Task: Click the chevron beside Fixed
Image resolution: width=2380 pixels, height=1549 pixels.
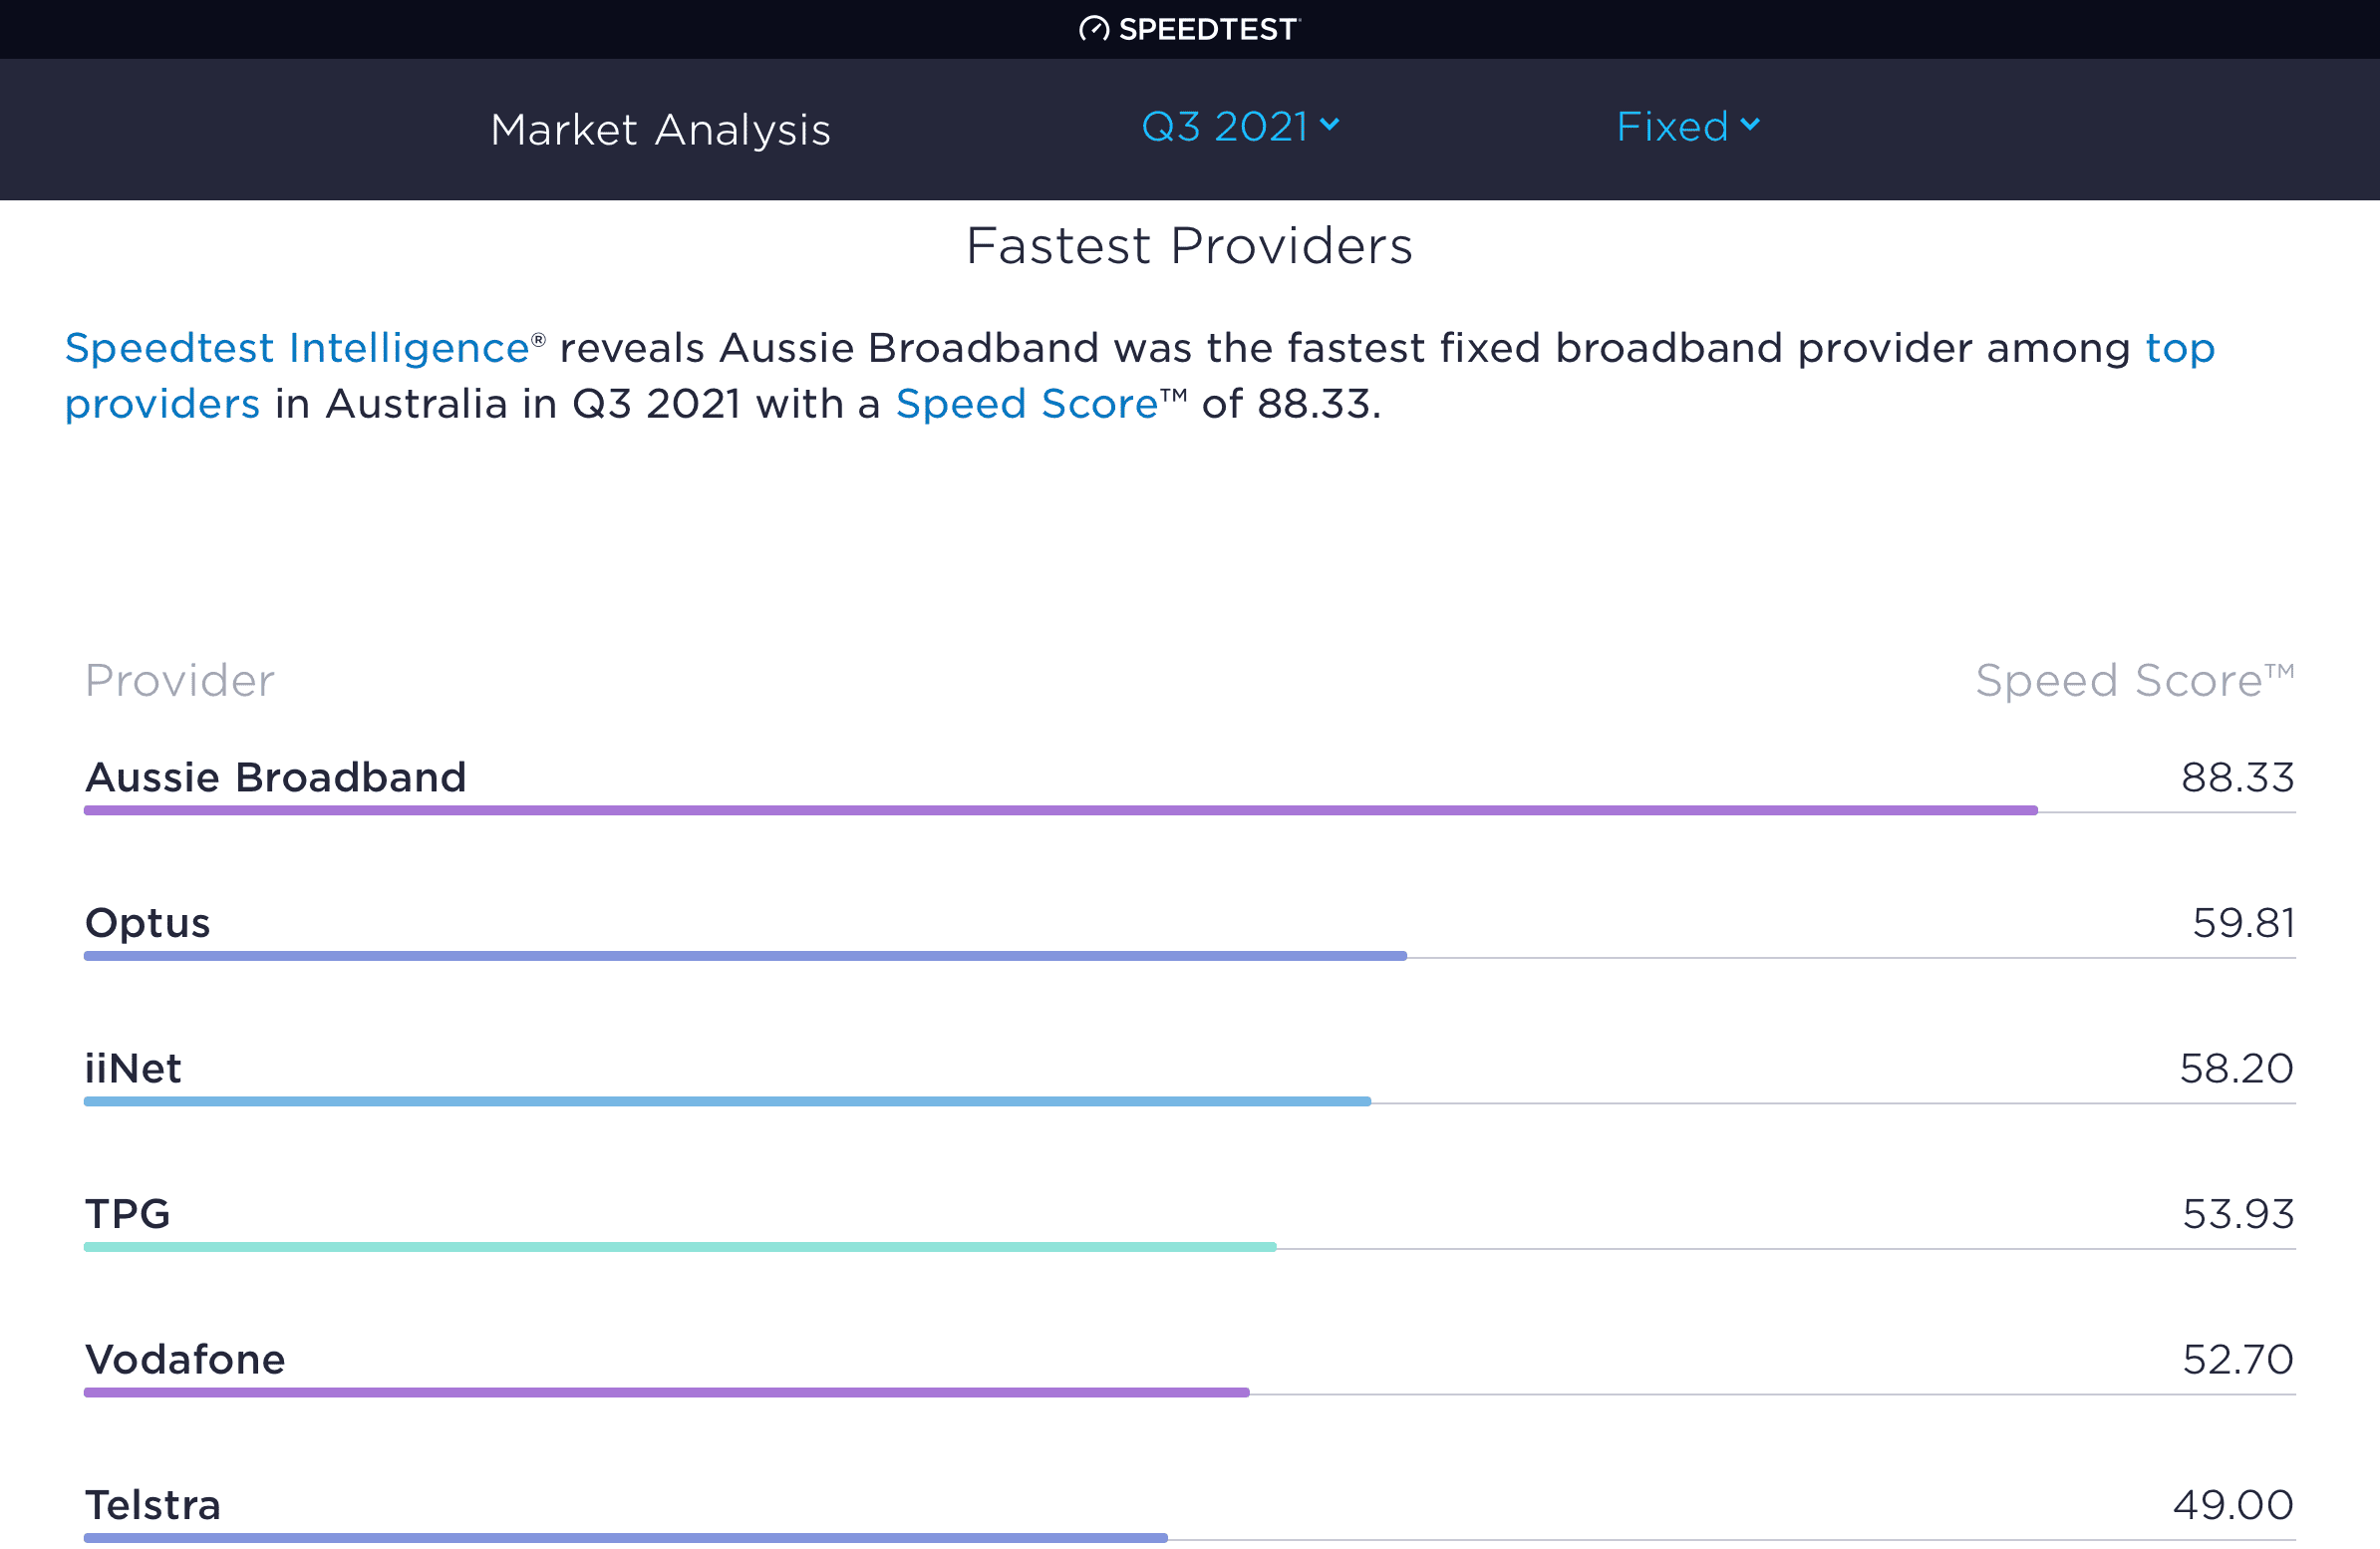Action: [x=1749, y=125]
